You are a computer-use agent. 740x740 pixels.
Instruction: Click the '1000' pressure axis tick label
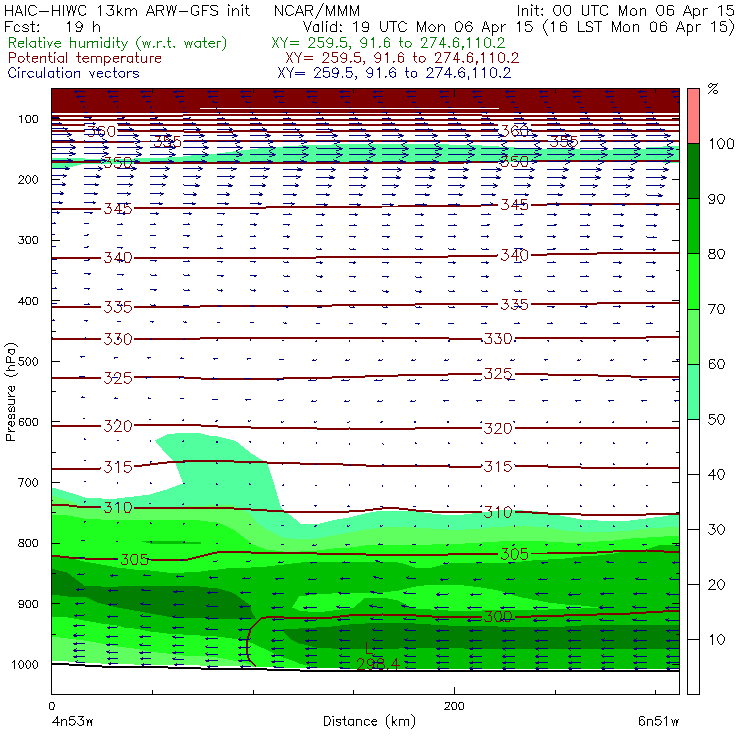pyautogui.click(x=25, y=664)
